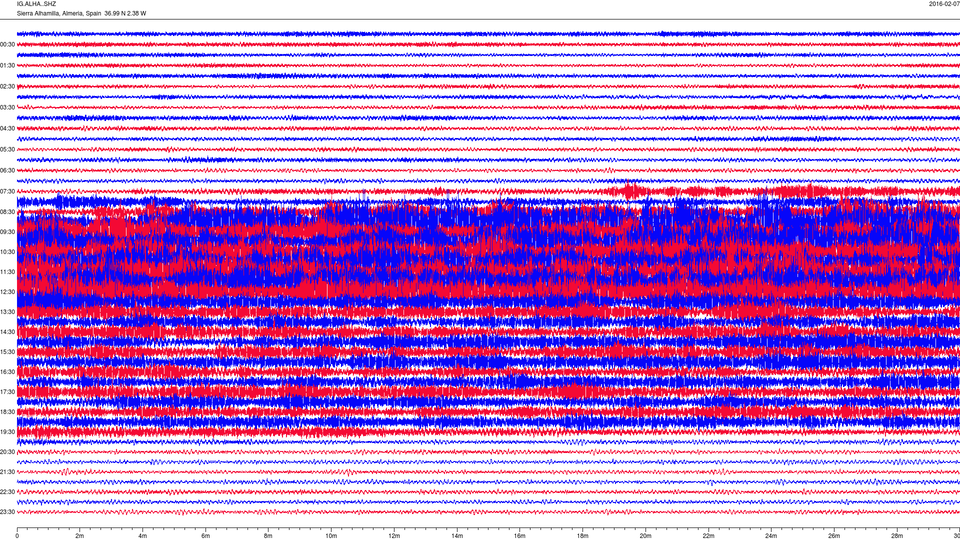
Task: Click the '28m' minute axis label
Action: pos(897,536)
